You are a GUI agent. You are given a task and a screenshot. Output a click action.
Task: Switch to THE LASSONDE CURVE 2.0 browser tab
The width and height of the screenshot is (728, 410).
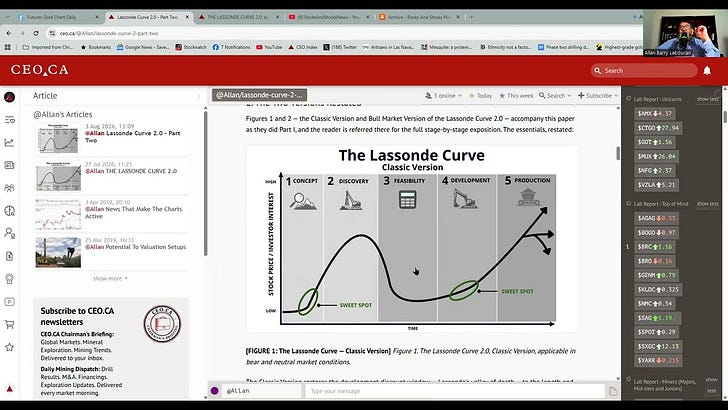tap(237, 17)
